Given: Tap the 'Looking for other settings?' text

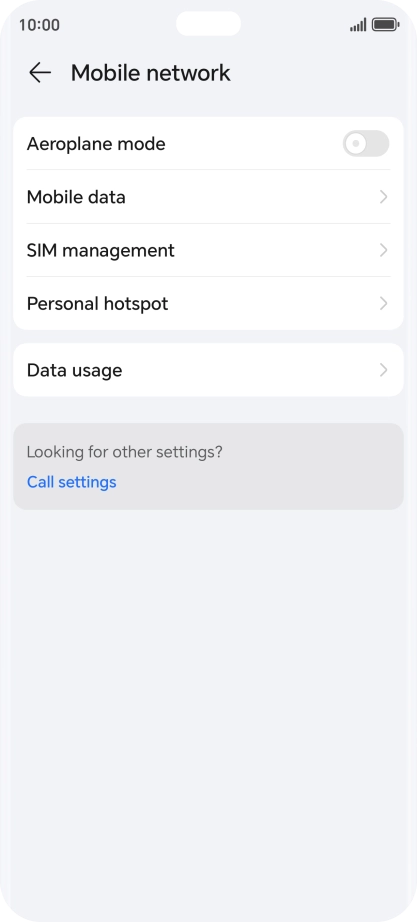Looking at the screenshot, I should click(125, 452).
